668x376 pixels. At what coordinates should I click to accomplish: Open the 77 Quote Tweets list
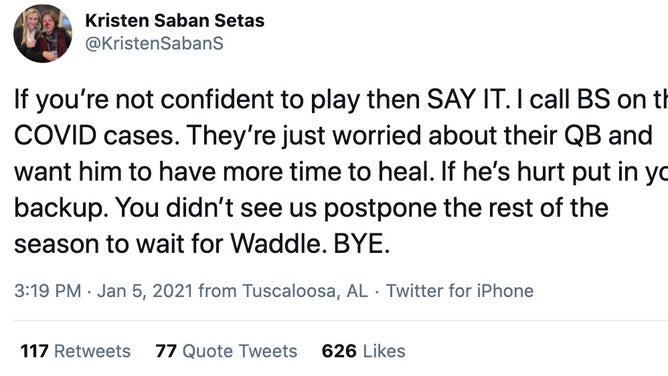pyautogui.click(x=226, y=351)
